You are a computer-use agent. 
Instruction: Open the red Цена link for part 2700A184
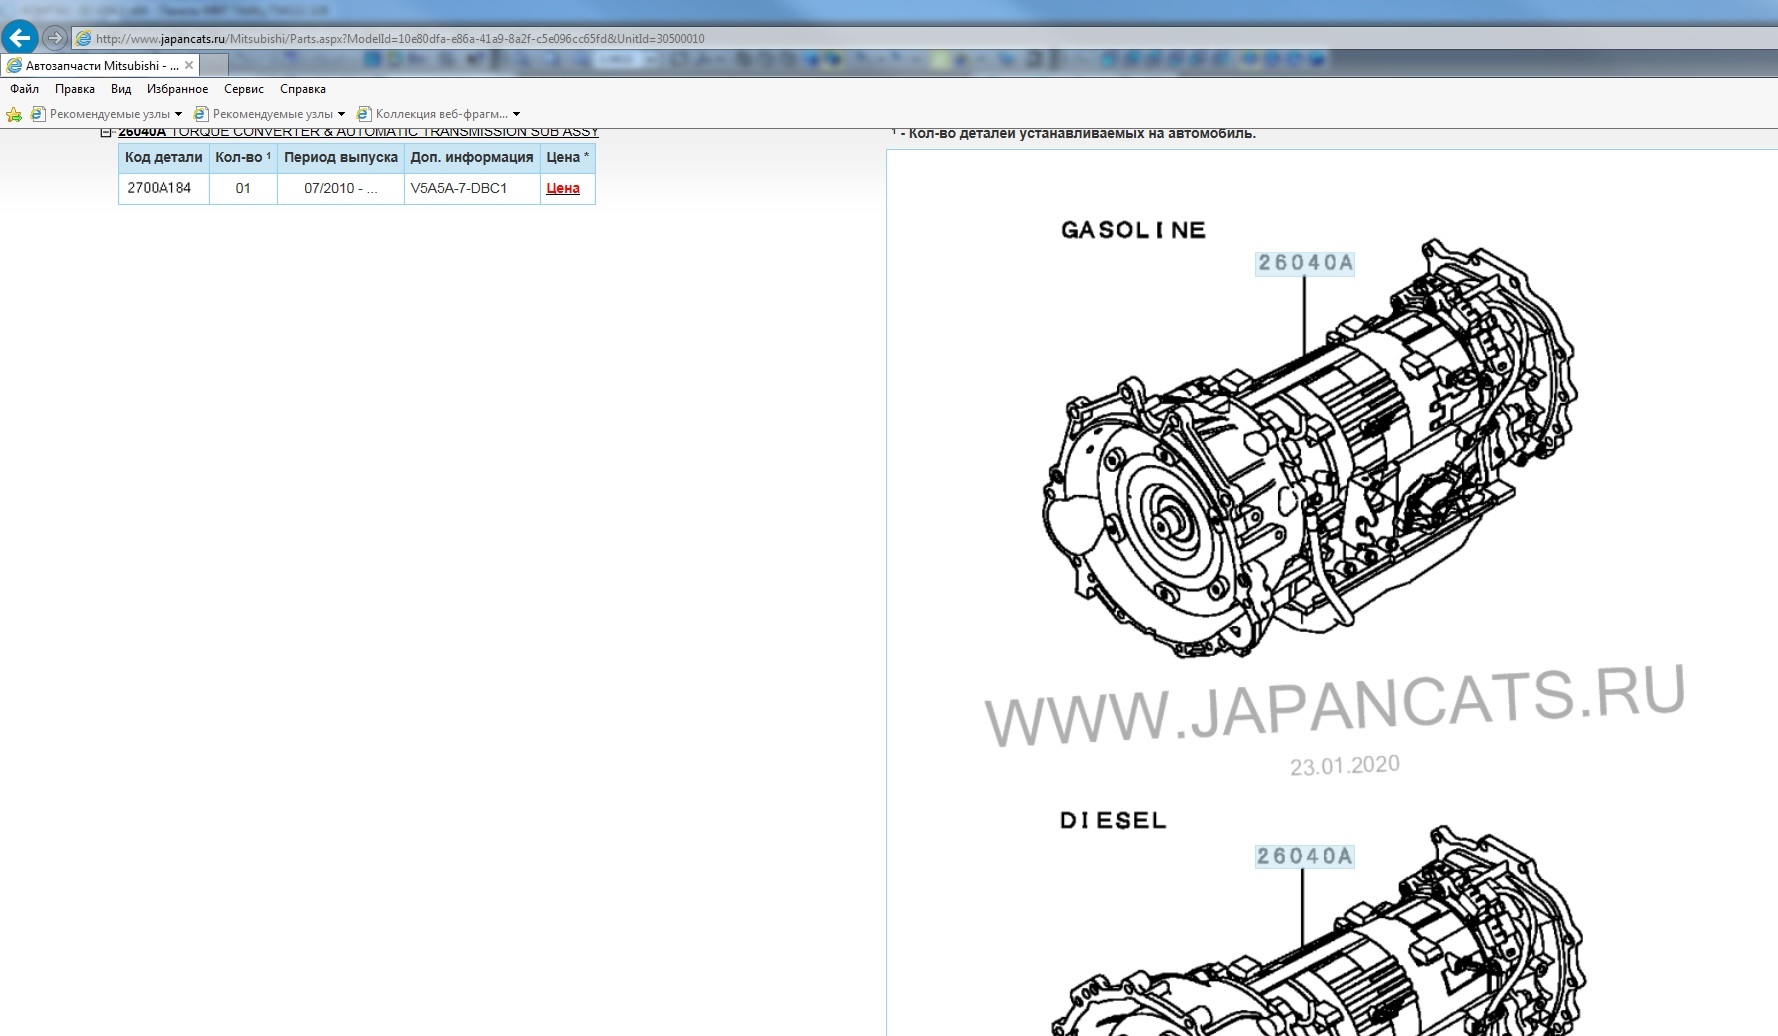tap(563, 188)
